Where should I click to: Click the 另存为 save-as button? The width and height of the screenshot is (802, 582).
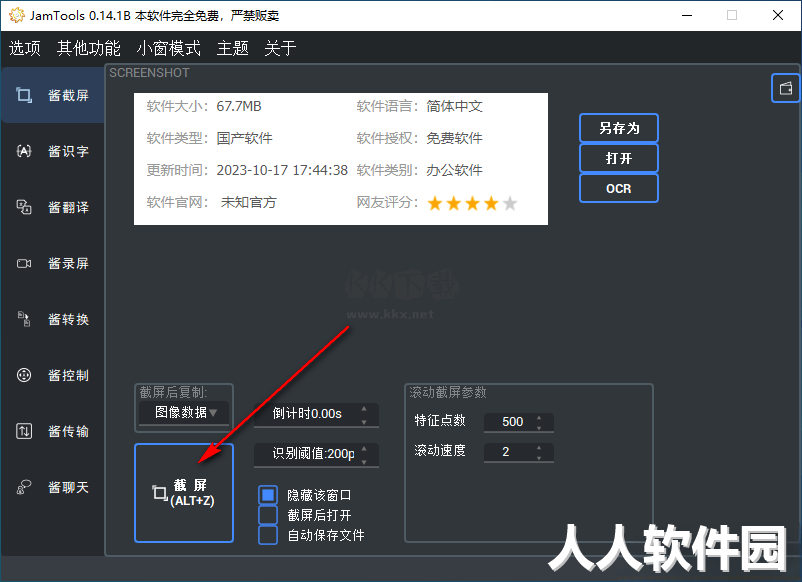point(619,128)
